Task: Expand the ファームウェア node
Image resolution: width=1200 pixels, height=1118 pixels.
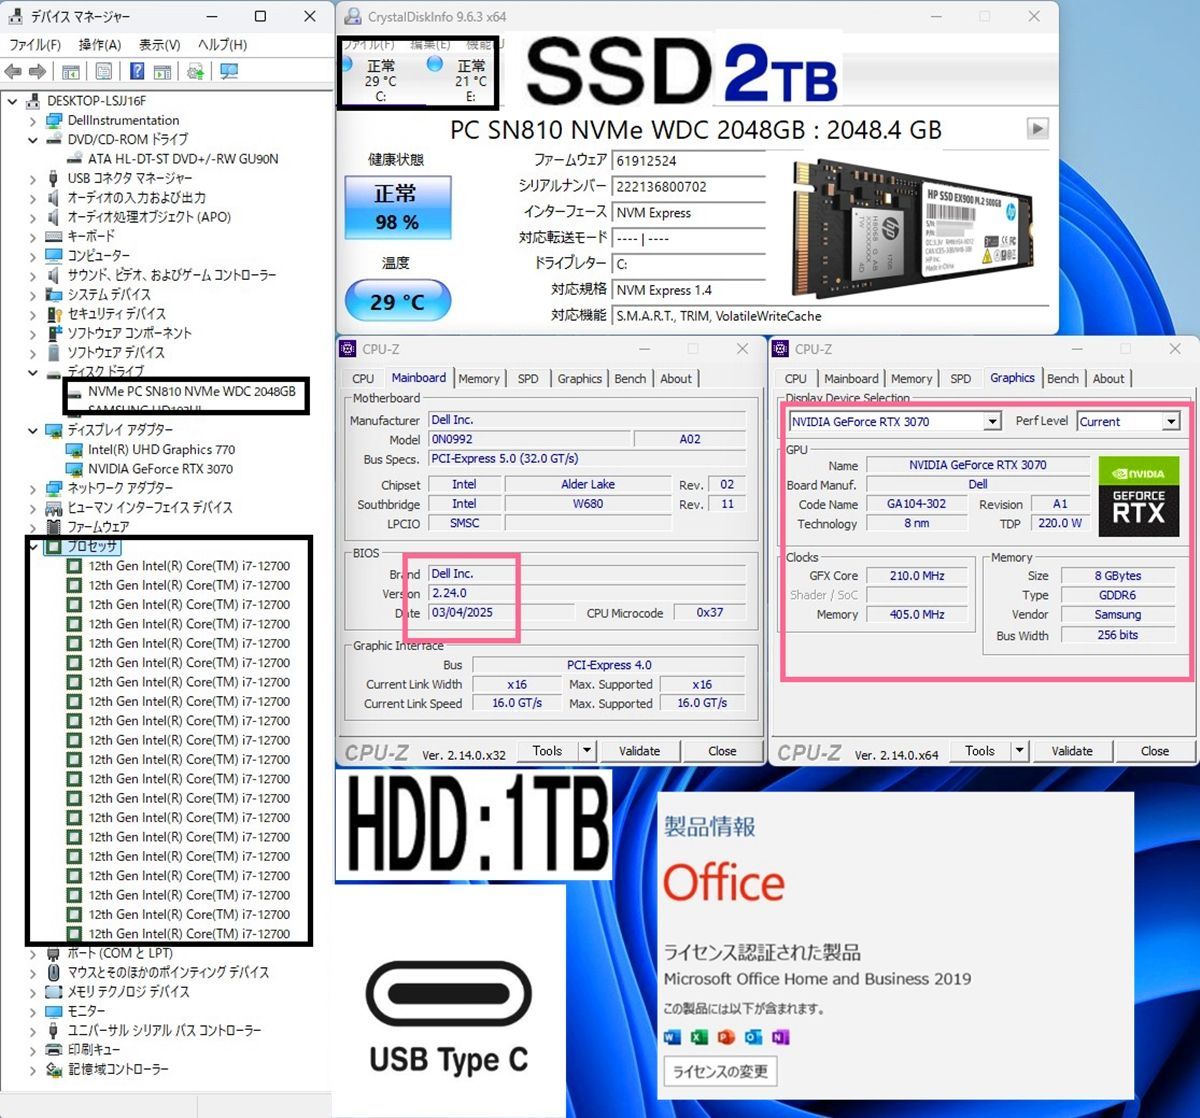Action: 32,527
